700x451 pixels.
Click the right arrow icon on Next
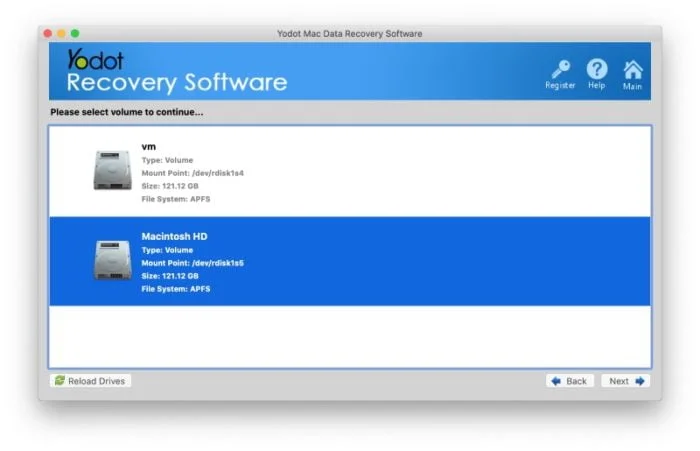[640, 381]
